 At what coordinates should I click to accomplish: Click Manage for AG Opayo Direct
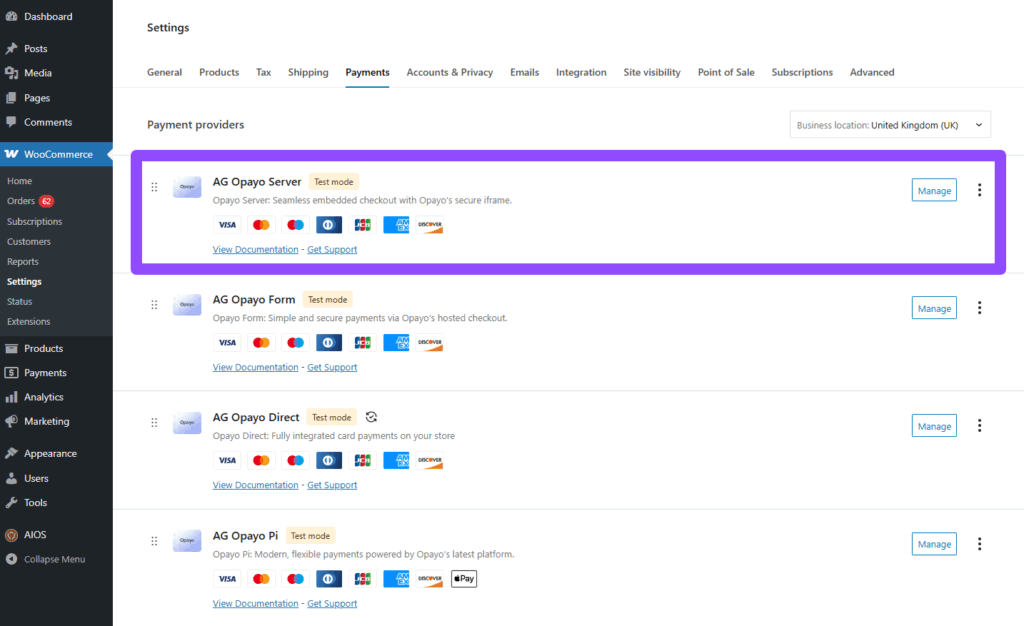pos(934,426)
